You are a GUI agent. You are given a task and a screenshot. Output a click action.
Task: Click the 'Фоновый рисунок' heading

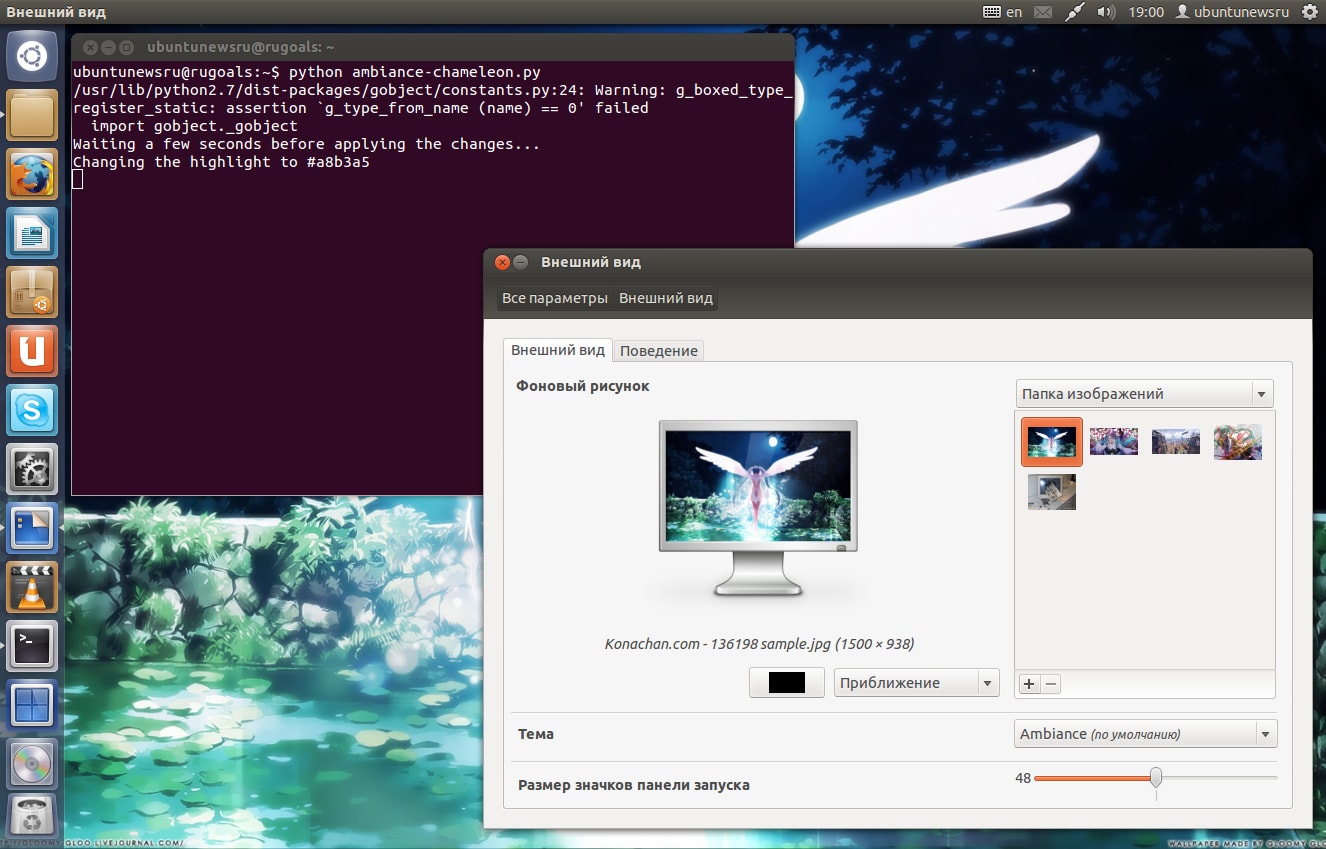583,386
